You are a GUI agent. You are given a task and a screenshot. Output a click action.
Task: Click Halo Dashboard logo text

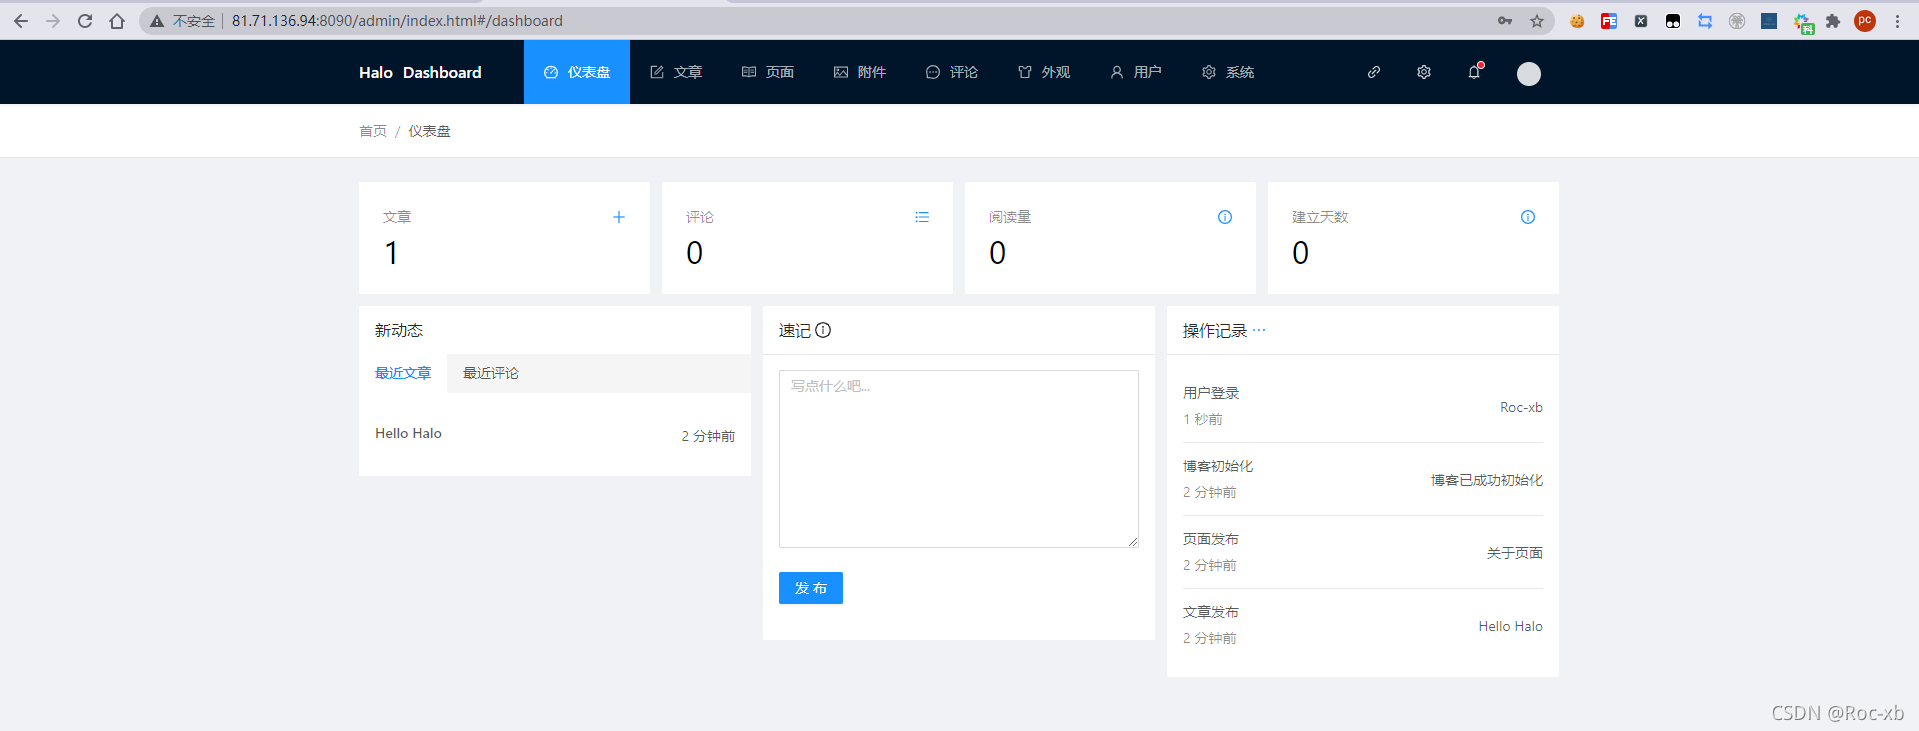[x=420, y=72]
